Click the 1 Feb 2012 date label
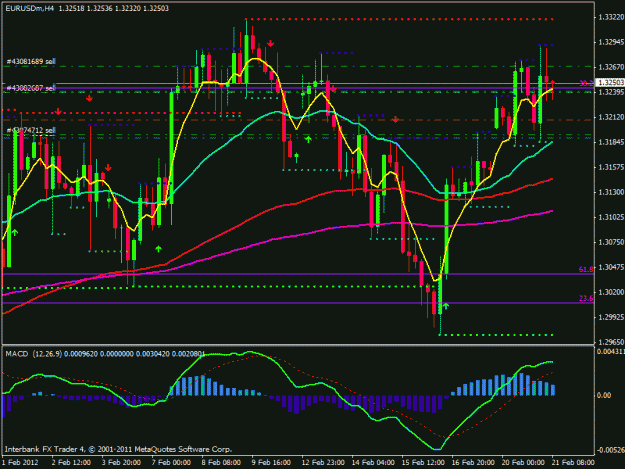 20,462
